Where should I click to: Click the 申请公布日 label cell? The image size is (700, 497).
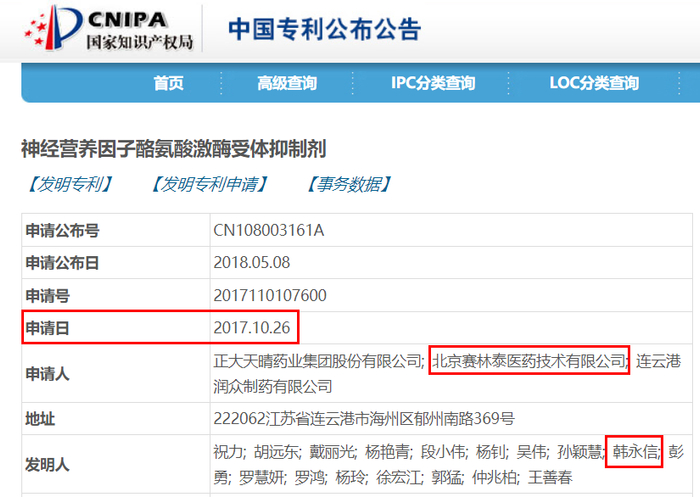point(116,263)
